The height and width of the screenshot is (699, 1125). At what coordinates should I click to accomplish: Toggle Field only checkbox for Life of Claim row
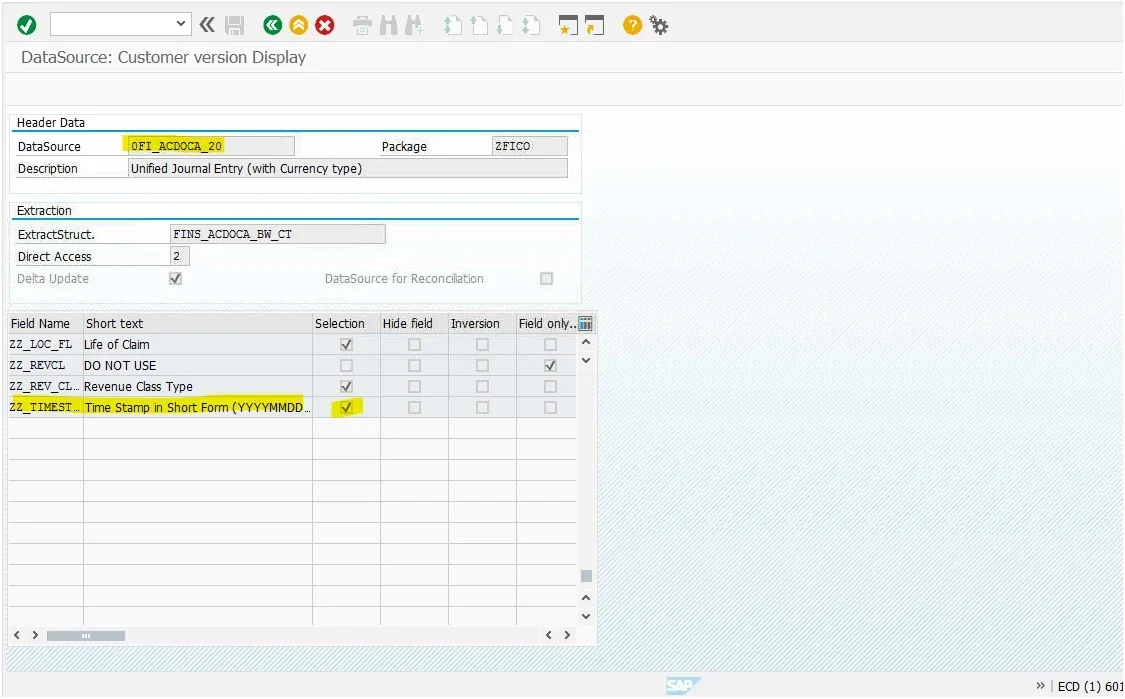(550, 344)
